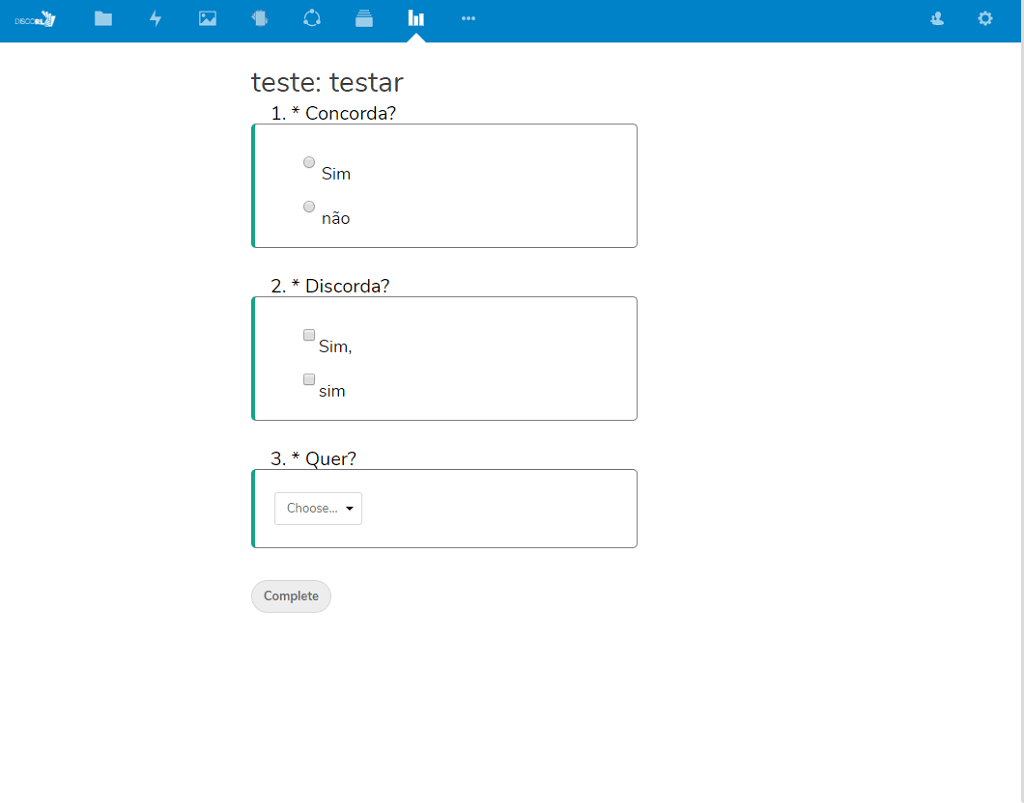Expand the three-dots more apps menu
Image resolution: width=1024 pixels, height=803 pixels.
[468, 18]
